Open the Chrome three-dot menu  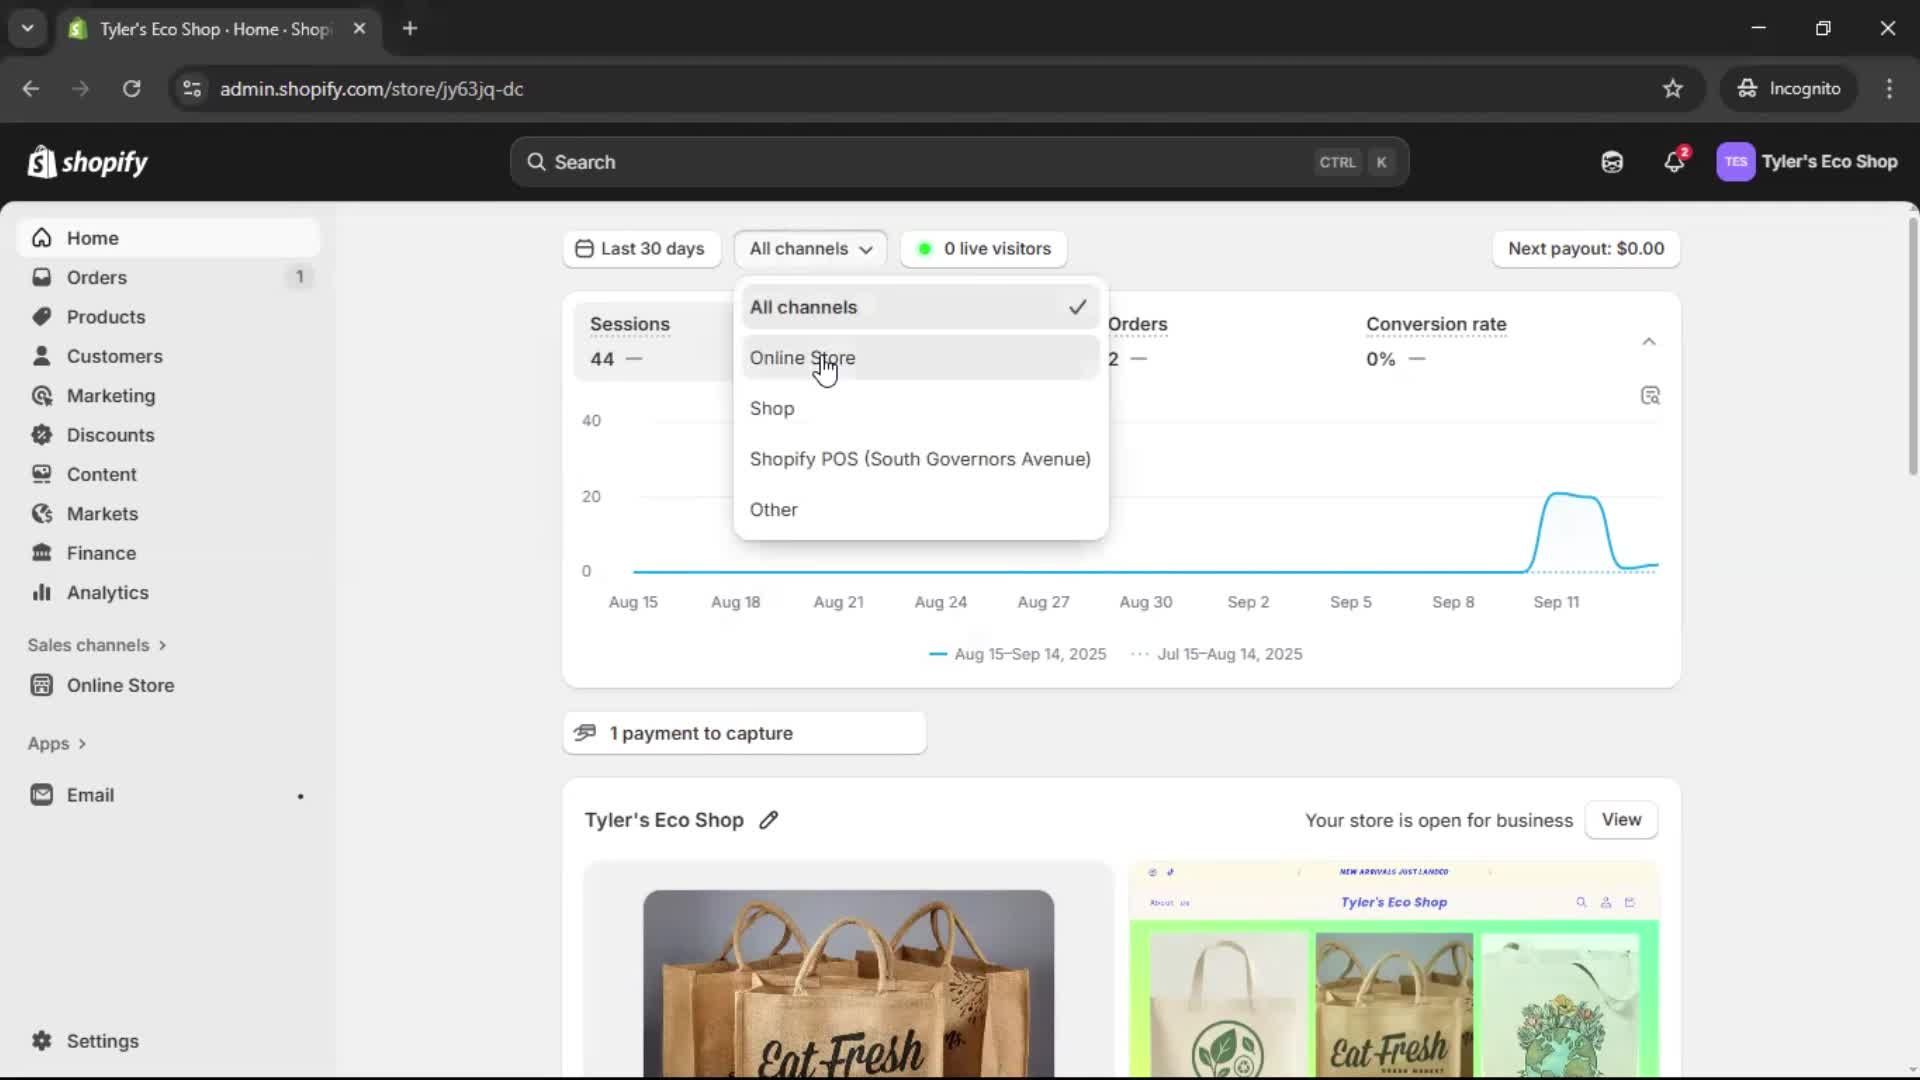point(1889,89)
